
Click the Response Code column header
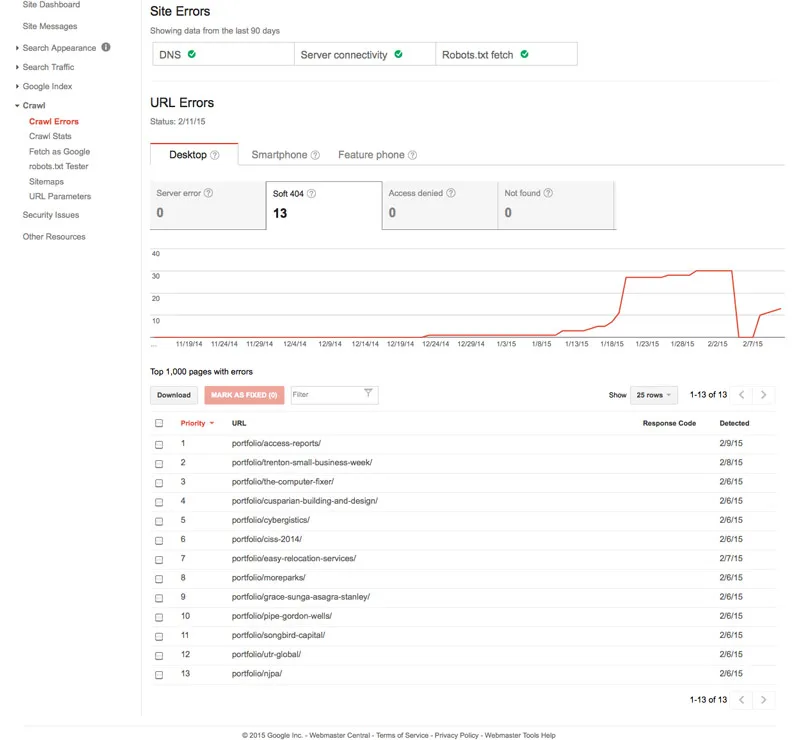[x=669, y=423]
